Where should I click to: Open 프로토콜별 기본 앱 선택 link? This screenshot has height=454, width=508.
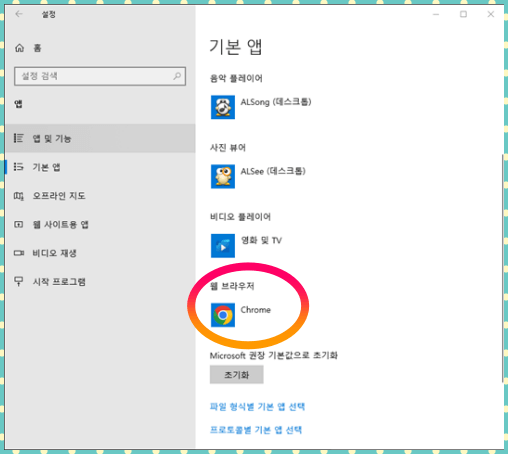(x=256, y=430)
